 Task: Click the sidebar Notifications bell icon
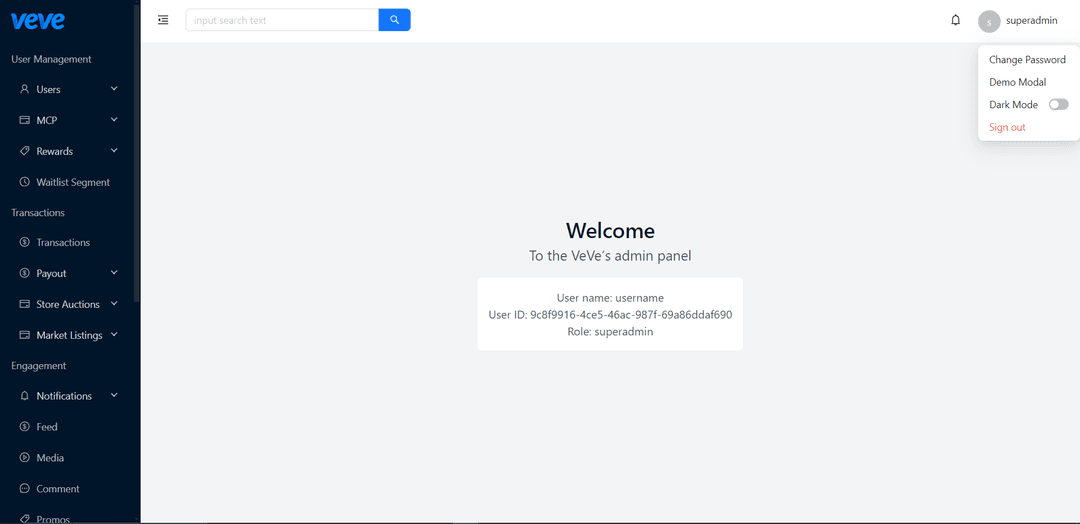[x=25, y=396]
